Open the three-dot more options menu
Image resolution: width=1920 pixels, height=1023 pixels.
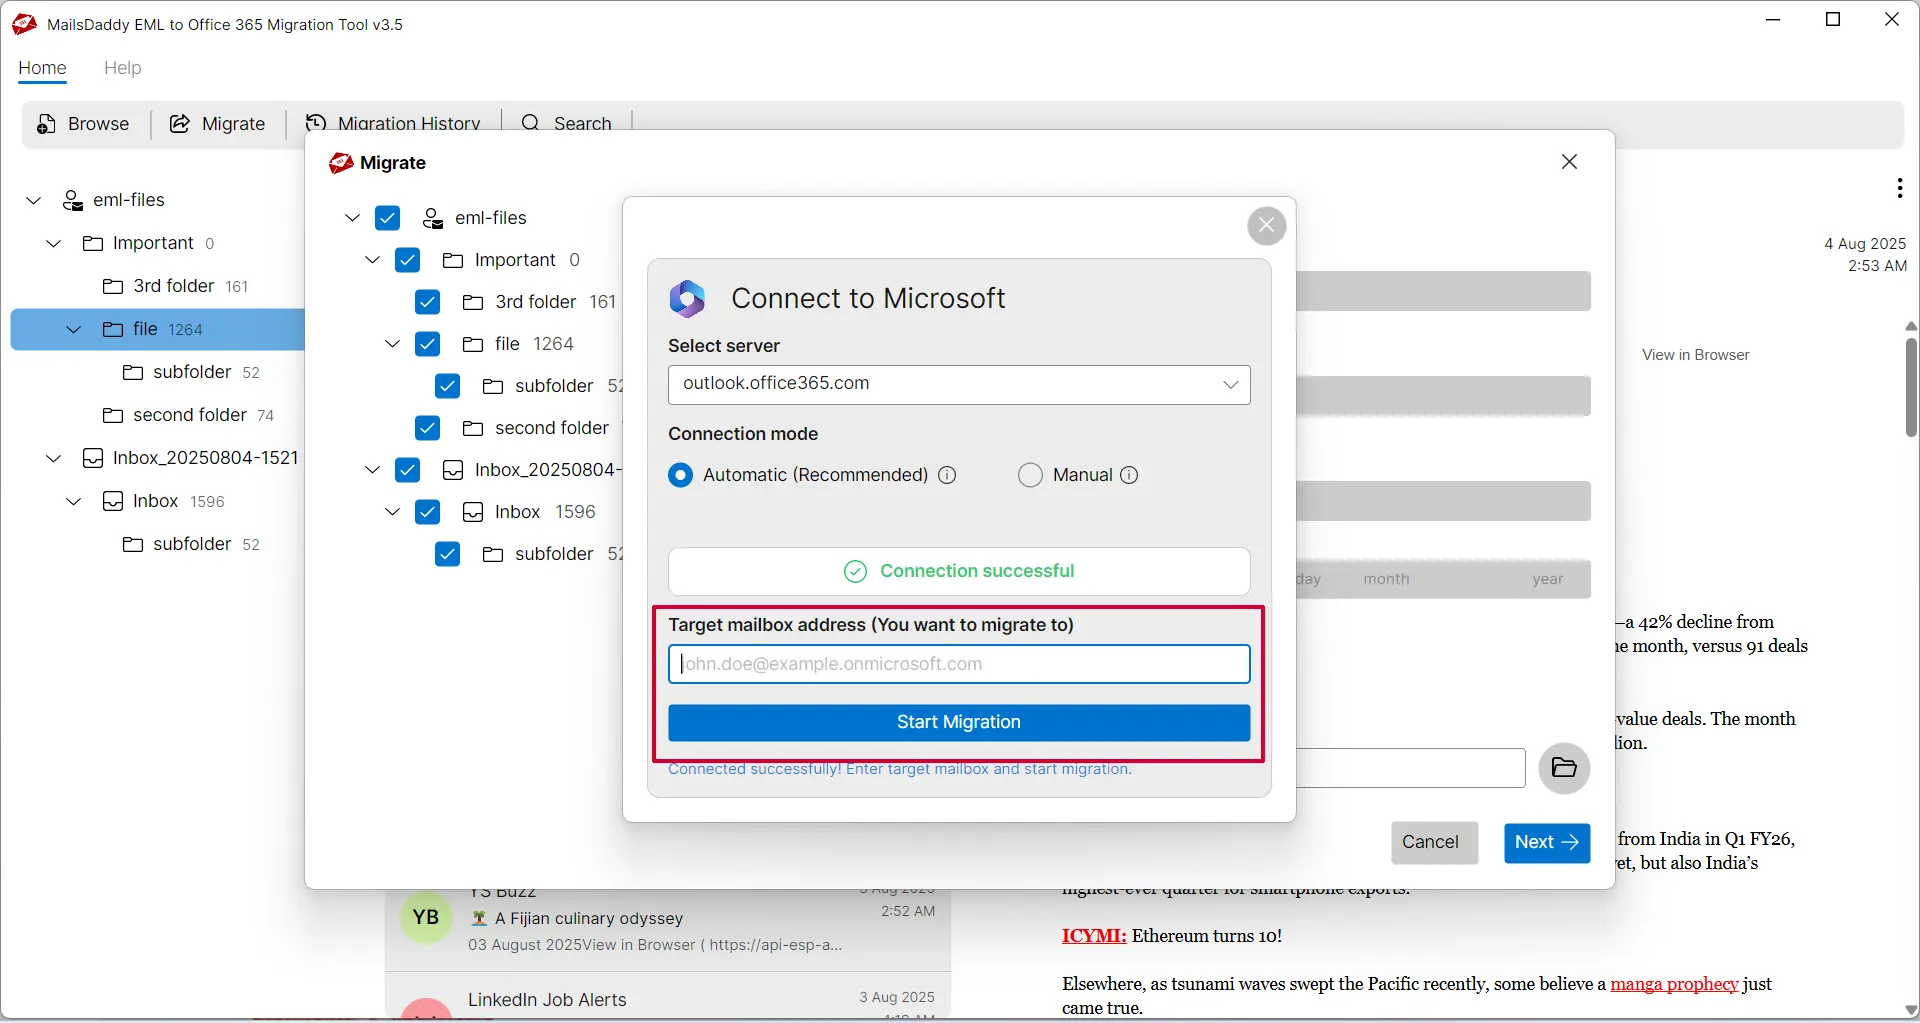[x=1899, y=188]
